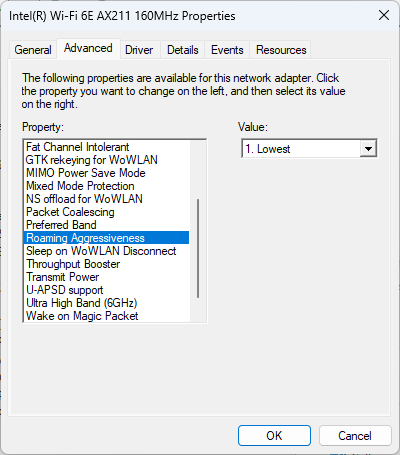Open the Resources tab
Image resolution: width=400 pixels, height=455 pixels.
(281, 50)
